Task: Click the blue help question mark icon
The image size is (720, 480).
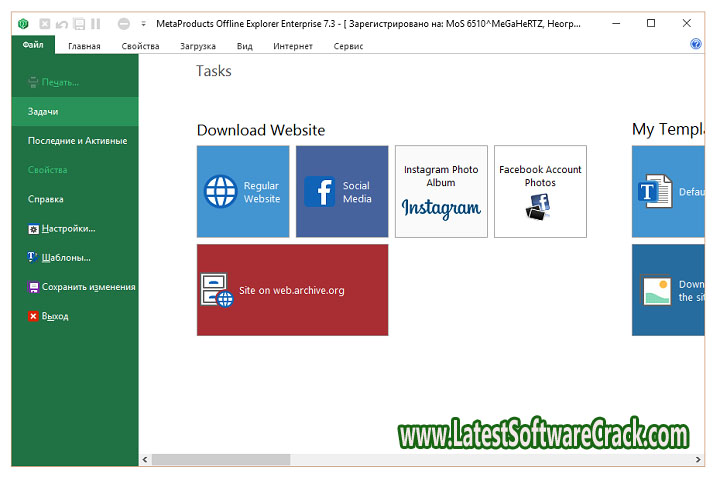Action: coord(696,45)
